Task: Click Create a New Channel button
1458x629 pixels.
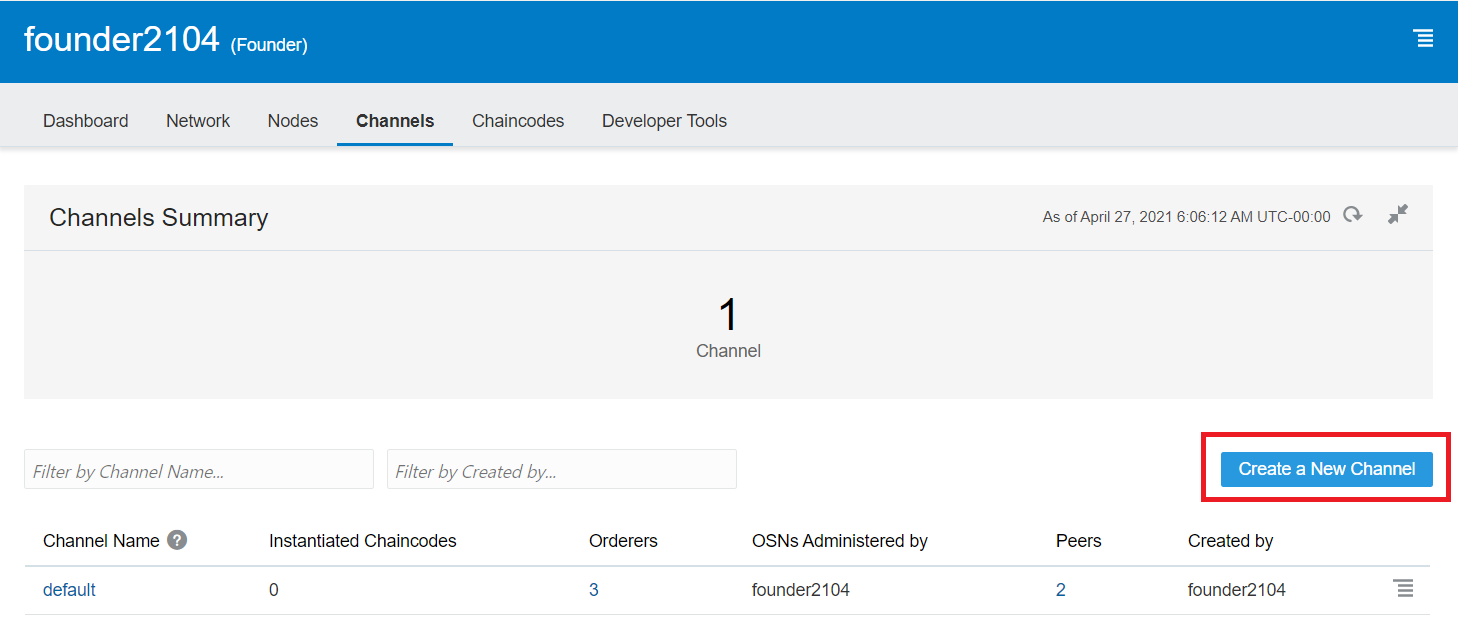Action: pos(1326,469)
